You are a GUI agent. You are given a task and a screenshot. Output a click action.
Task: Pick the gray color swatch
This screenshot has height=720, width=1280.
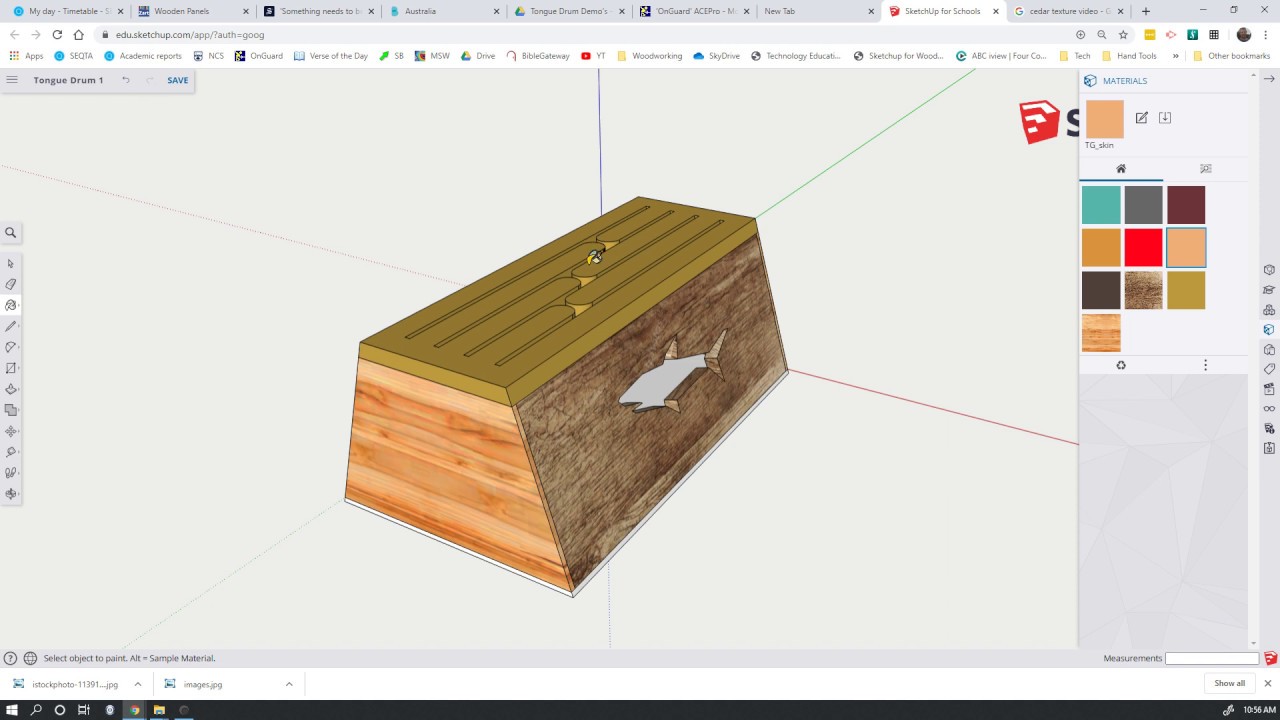(1143, 205)
